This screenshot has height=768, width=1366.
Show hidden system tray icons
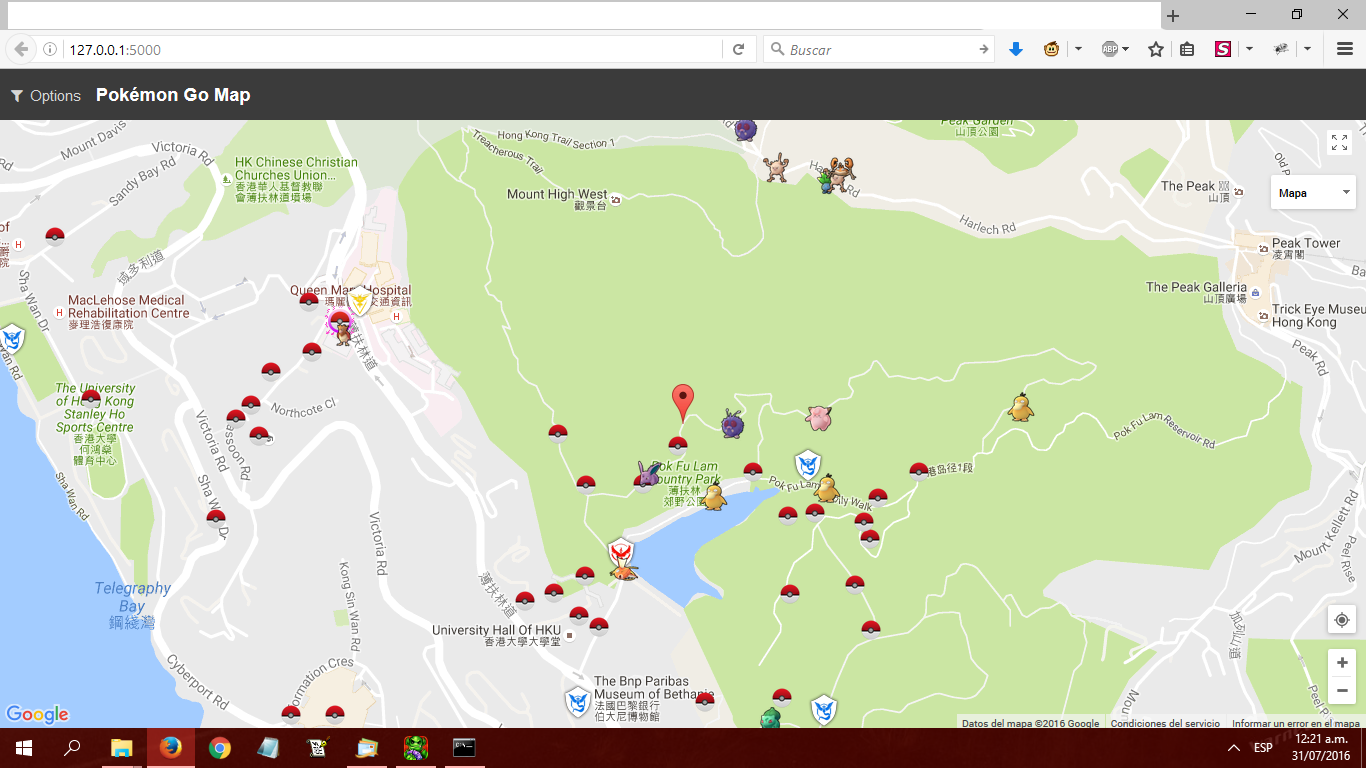tap(1234, 748)
